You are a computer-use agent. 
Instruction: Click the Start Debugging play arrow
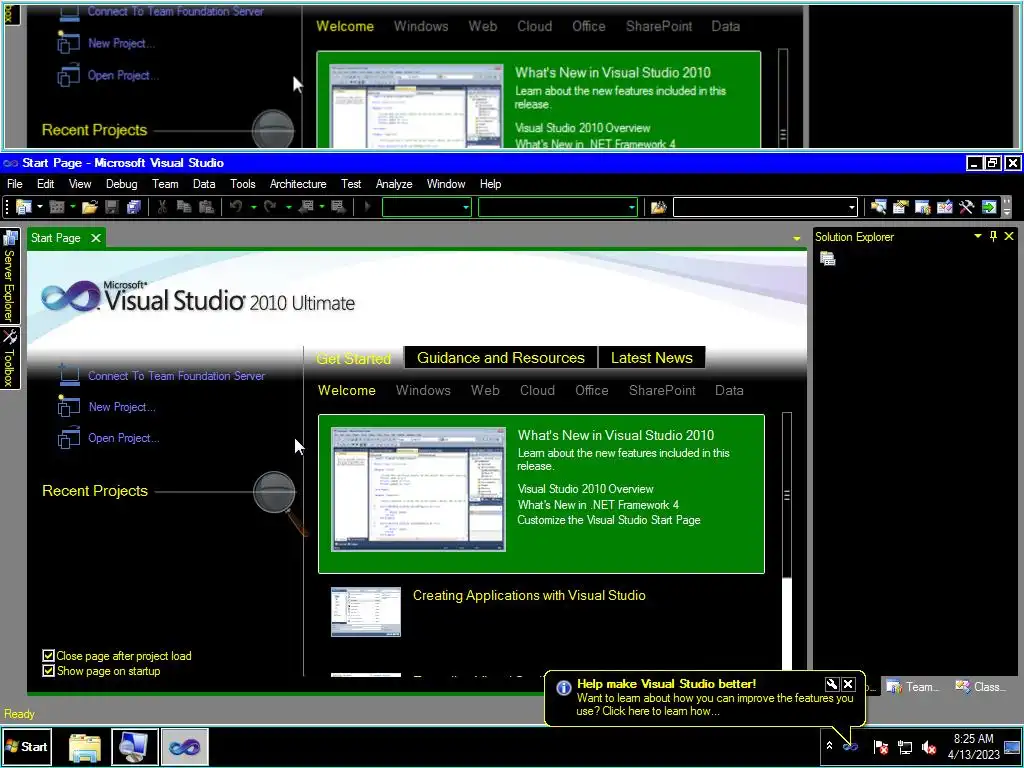click(367, 207)
